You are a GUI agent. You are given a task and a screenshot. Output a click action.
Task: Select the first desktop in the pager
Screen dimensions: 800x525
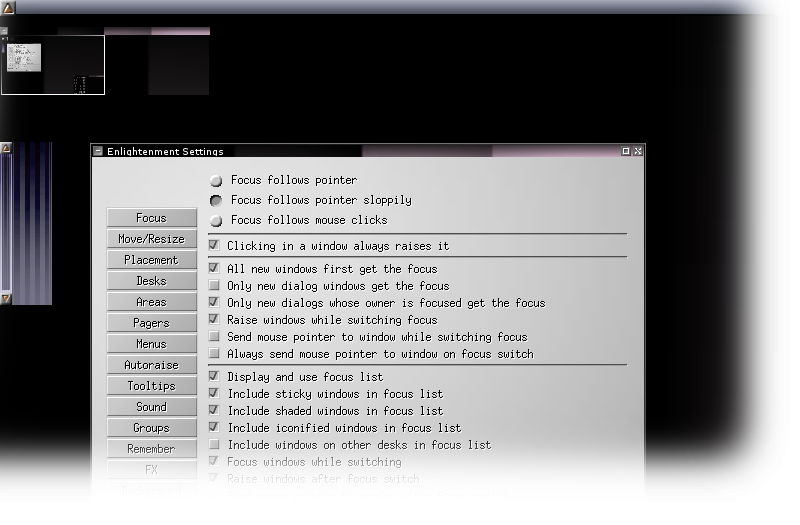[x=53, y=65]
